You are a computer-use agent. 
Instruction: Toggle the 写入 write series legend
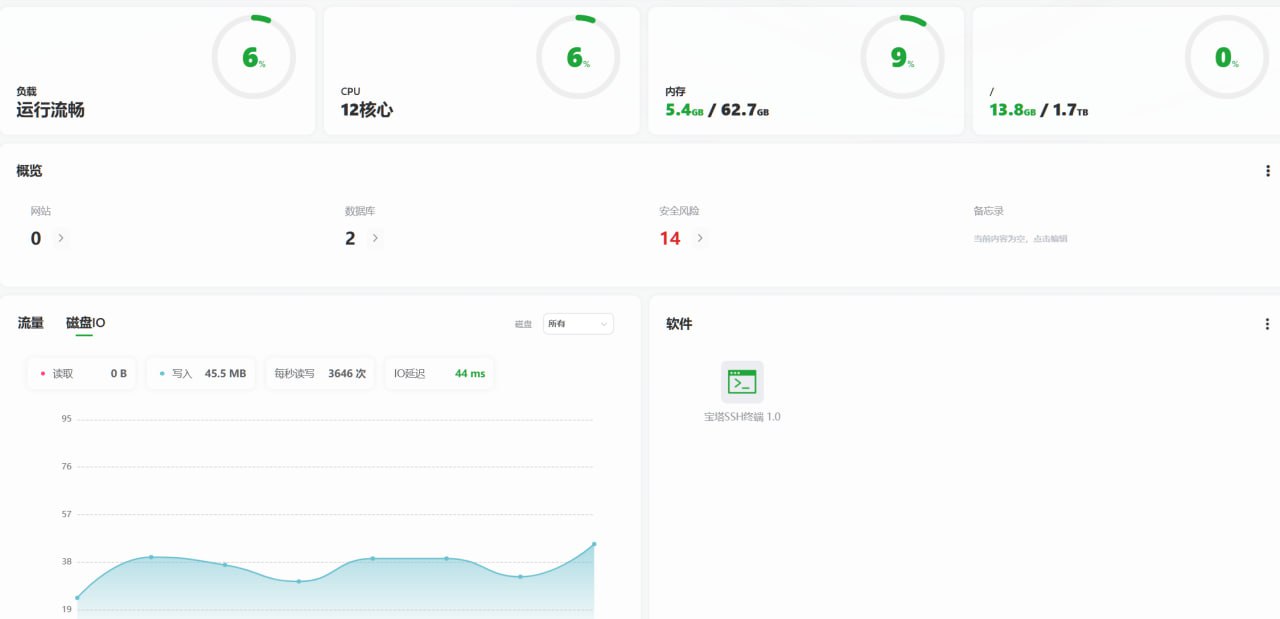click(x=200, y=374)
